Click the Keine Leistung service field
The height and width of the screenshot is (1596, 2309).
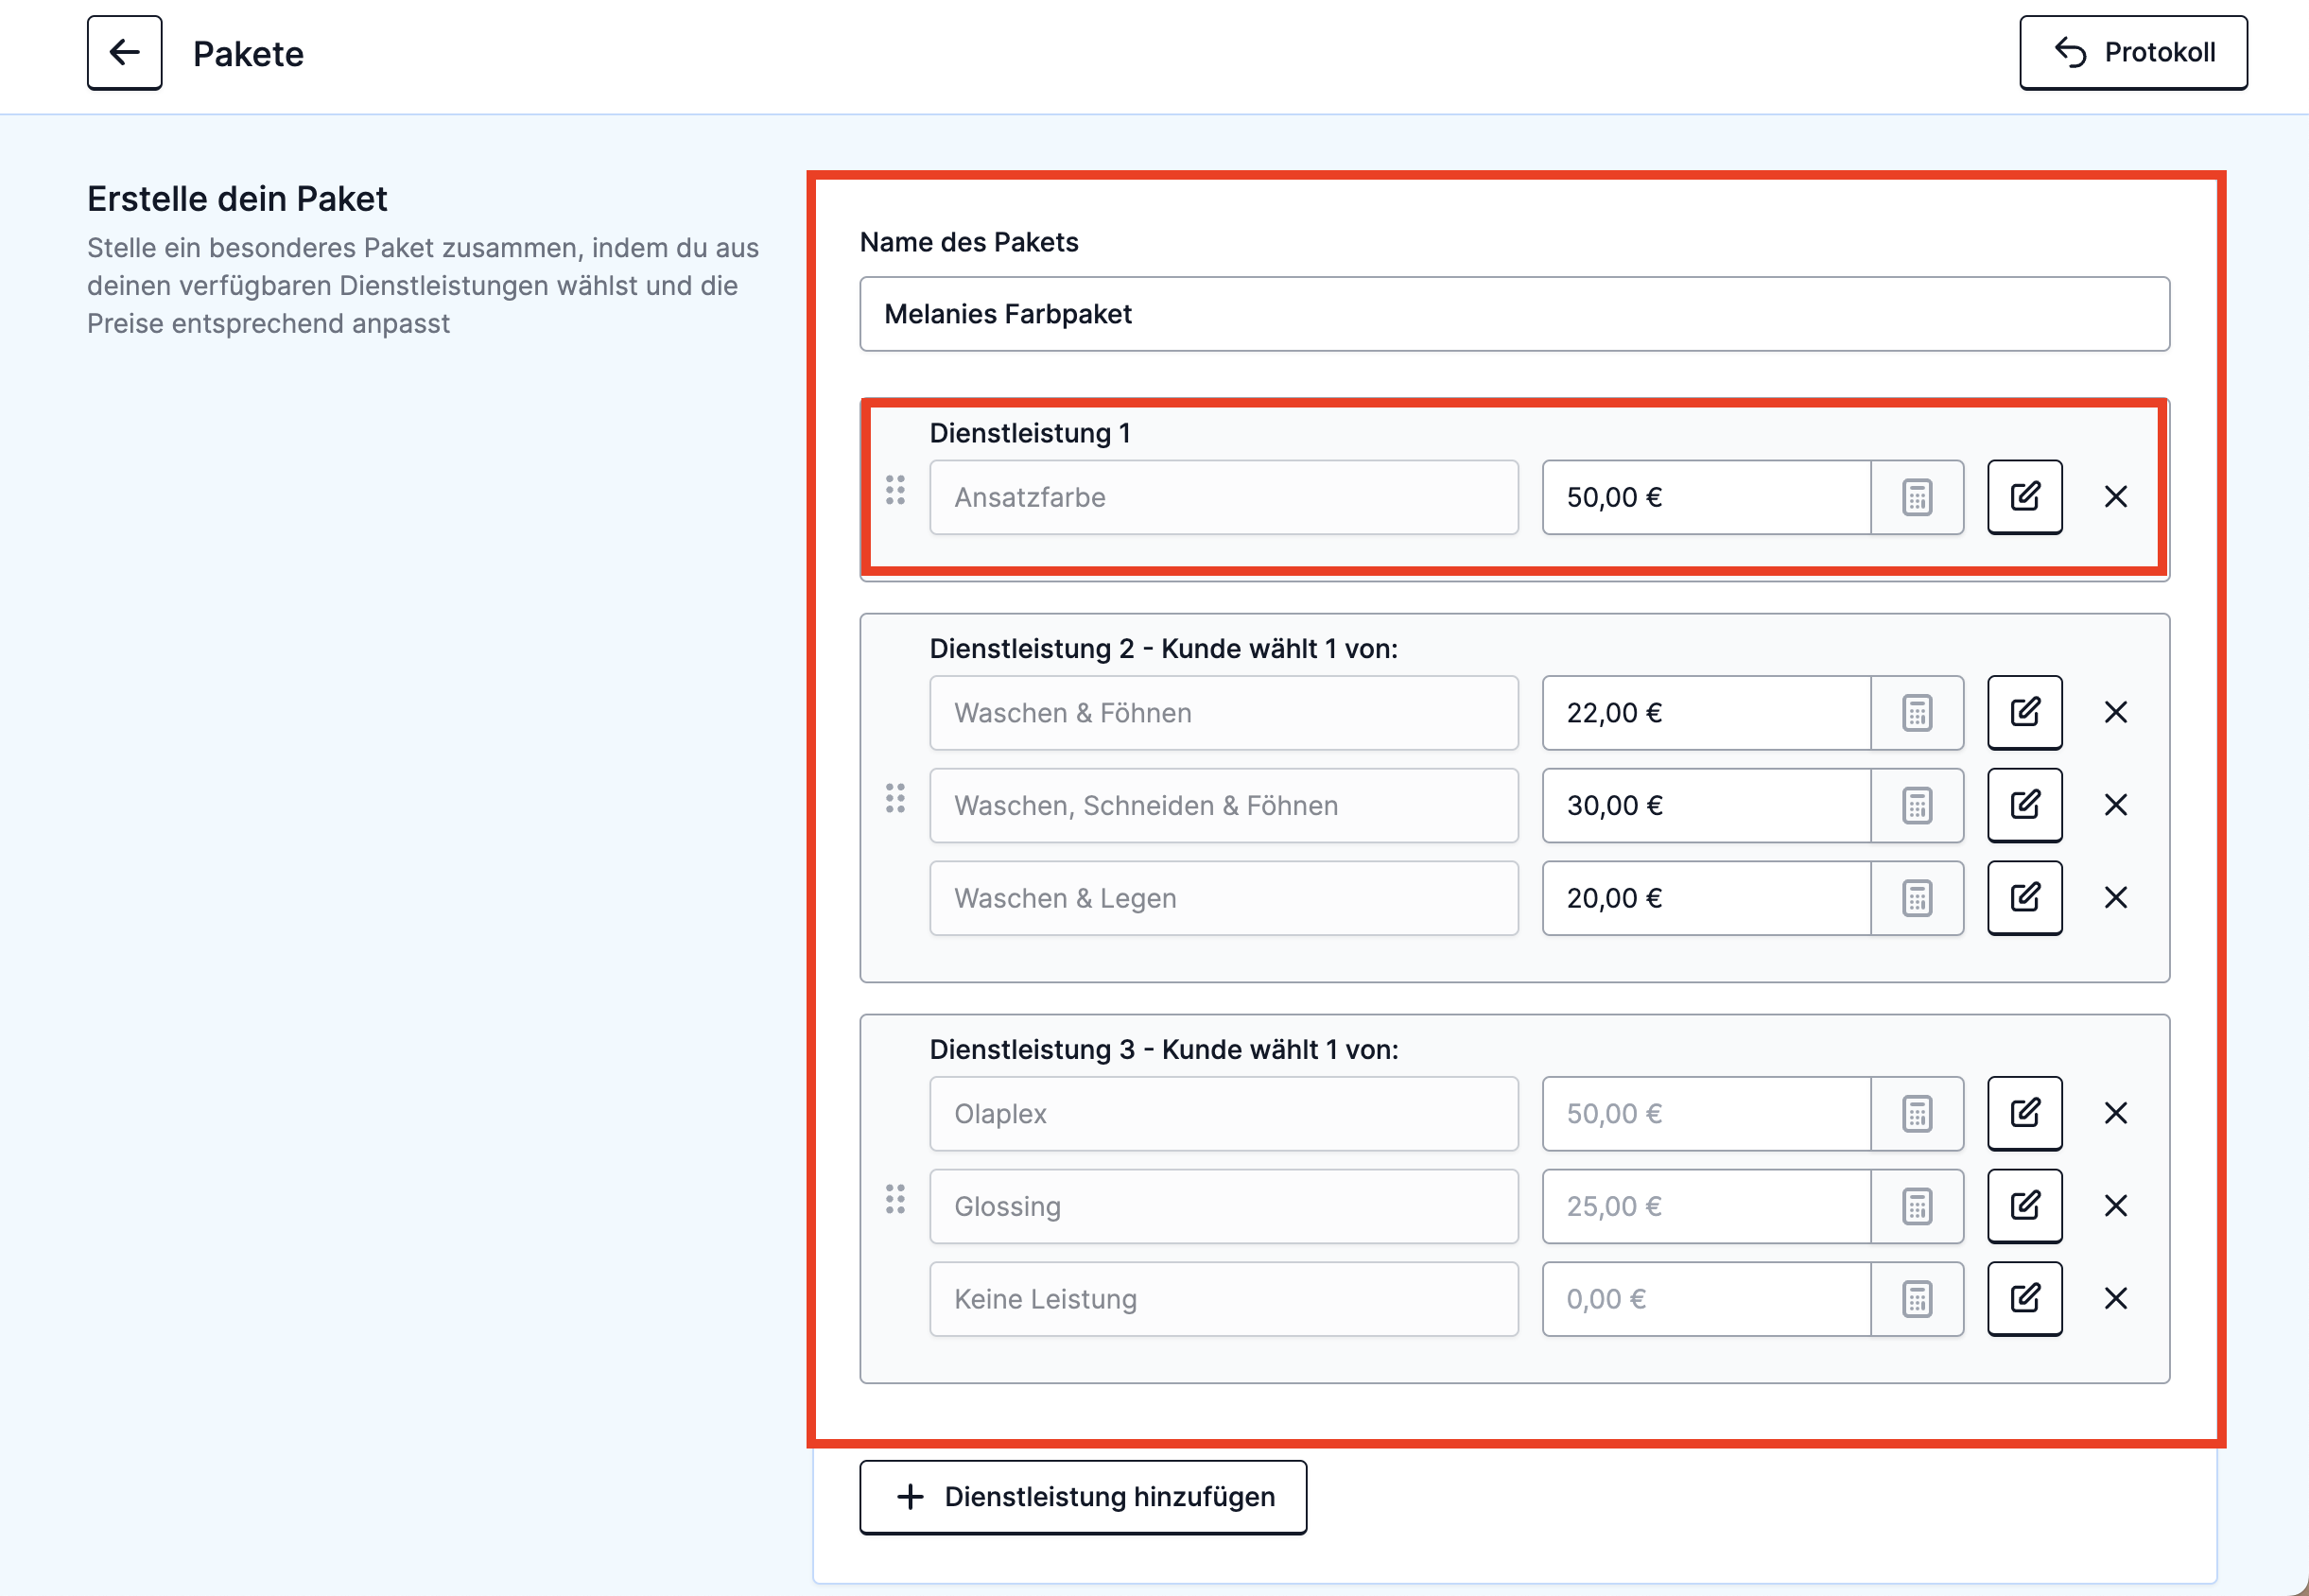(x=1224, y=1299)
